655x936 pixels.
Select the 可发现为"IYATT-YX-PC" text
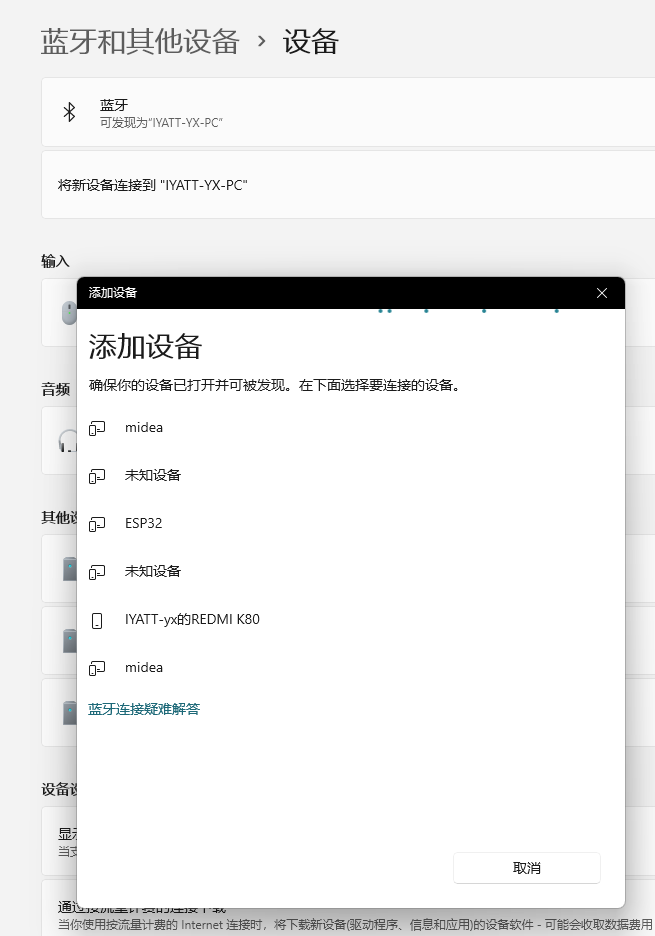161,122
